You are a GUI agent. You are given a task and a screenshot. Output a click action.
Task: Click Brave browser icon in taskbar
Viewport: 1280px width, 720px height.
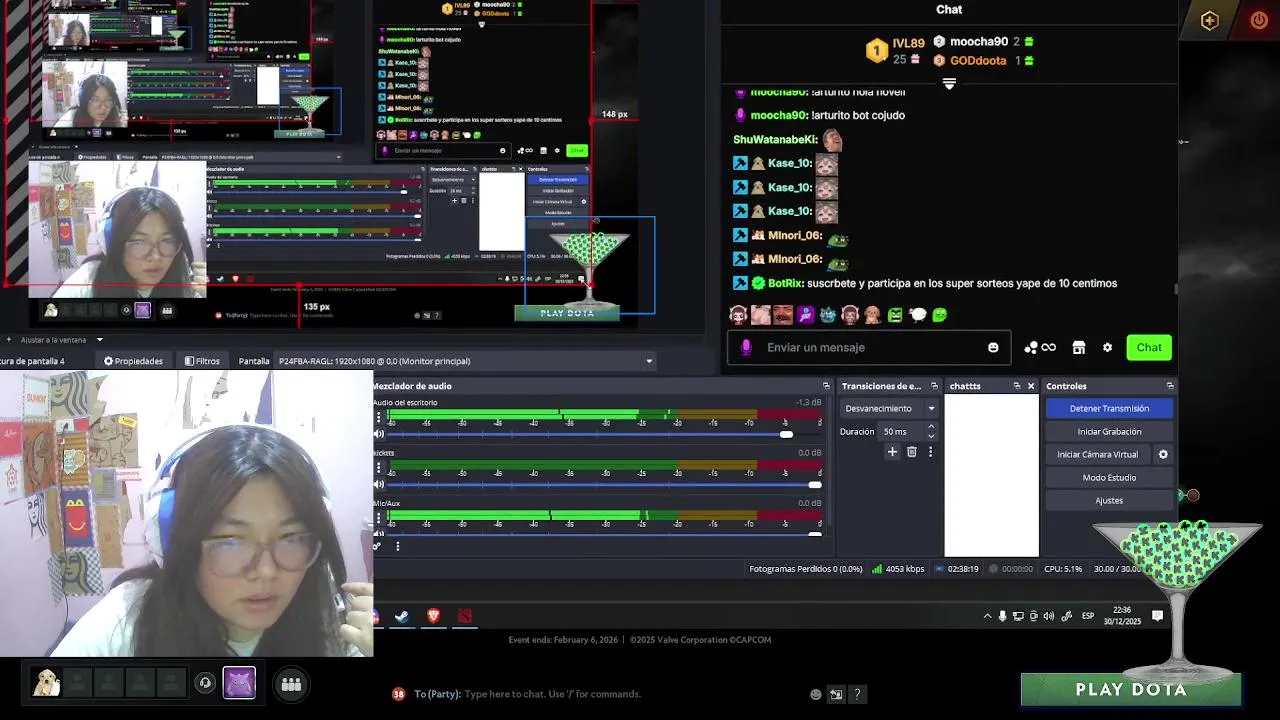(x=433, y=616)
